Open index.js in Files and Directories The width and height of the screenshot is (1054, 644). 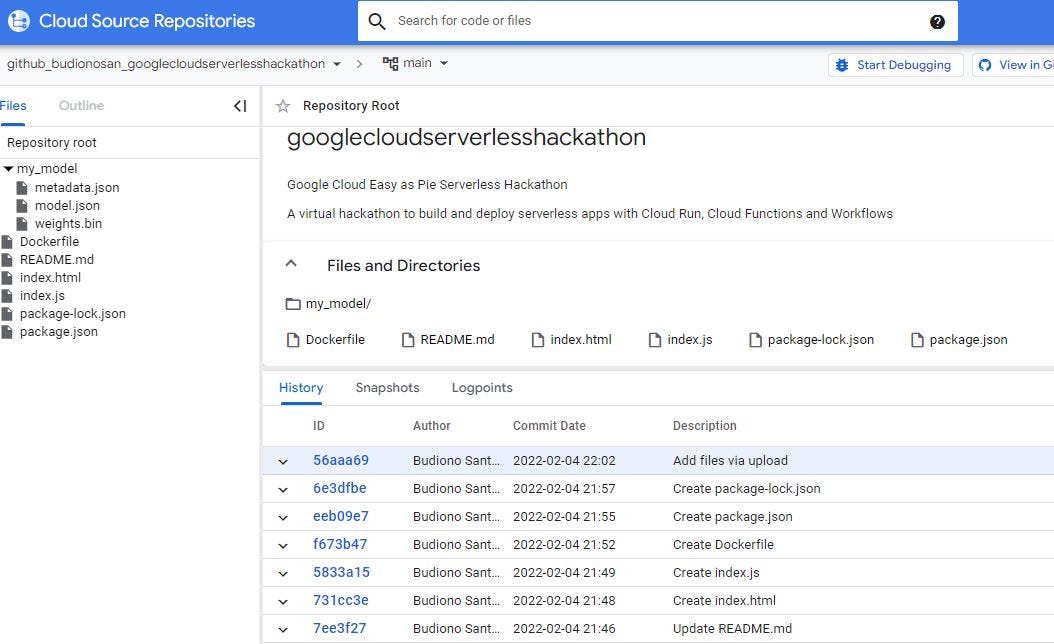click(690, 340)
